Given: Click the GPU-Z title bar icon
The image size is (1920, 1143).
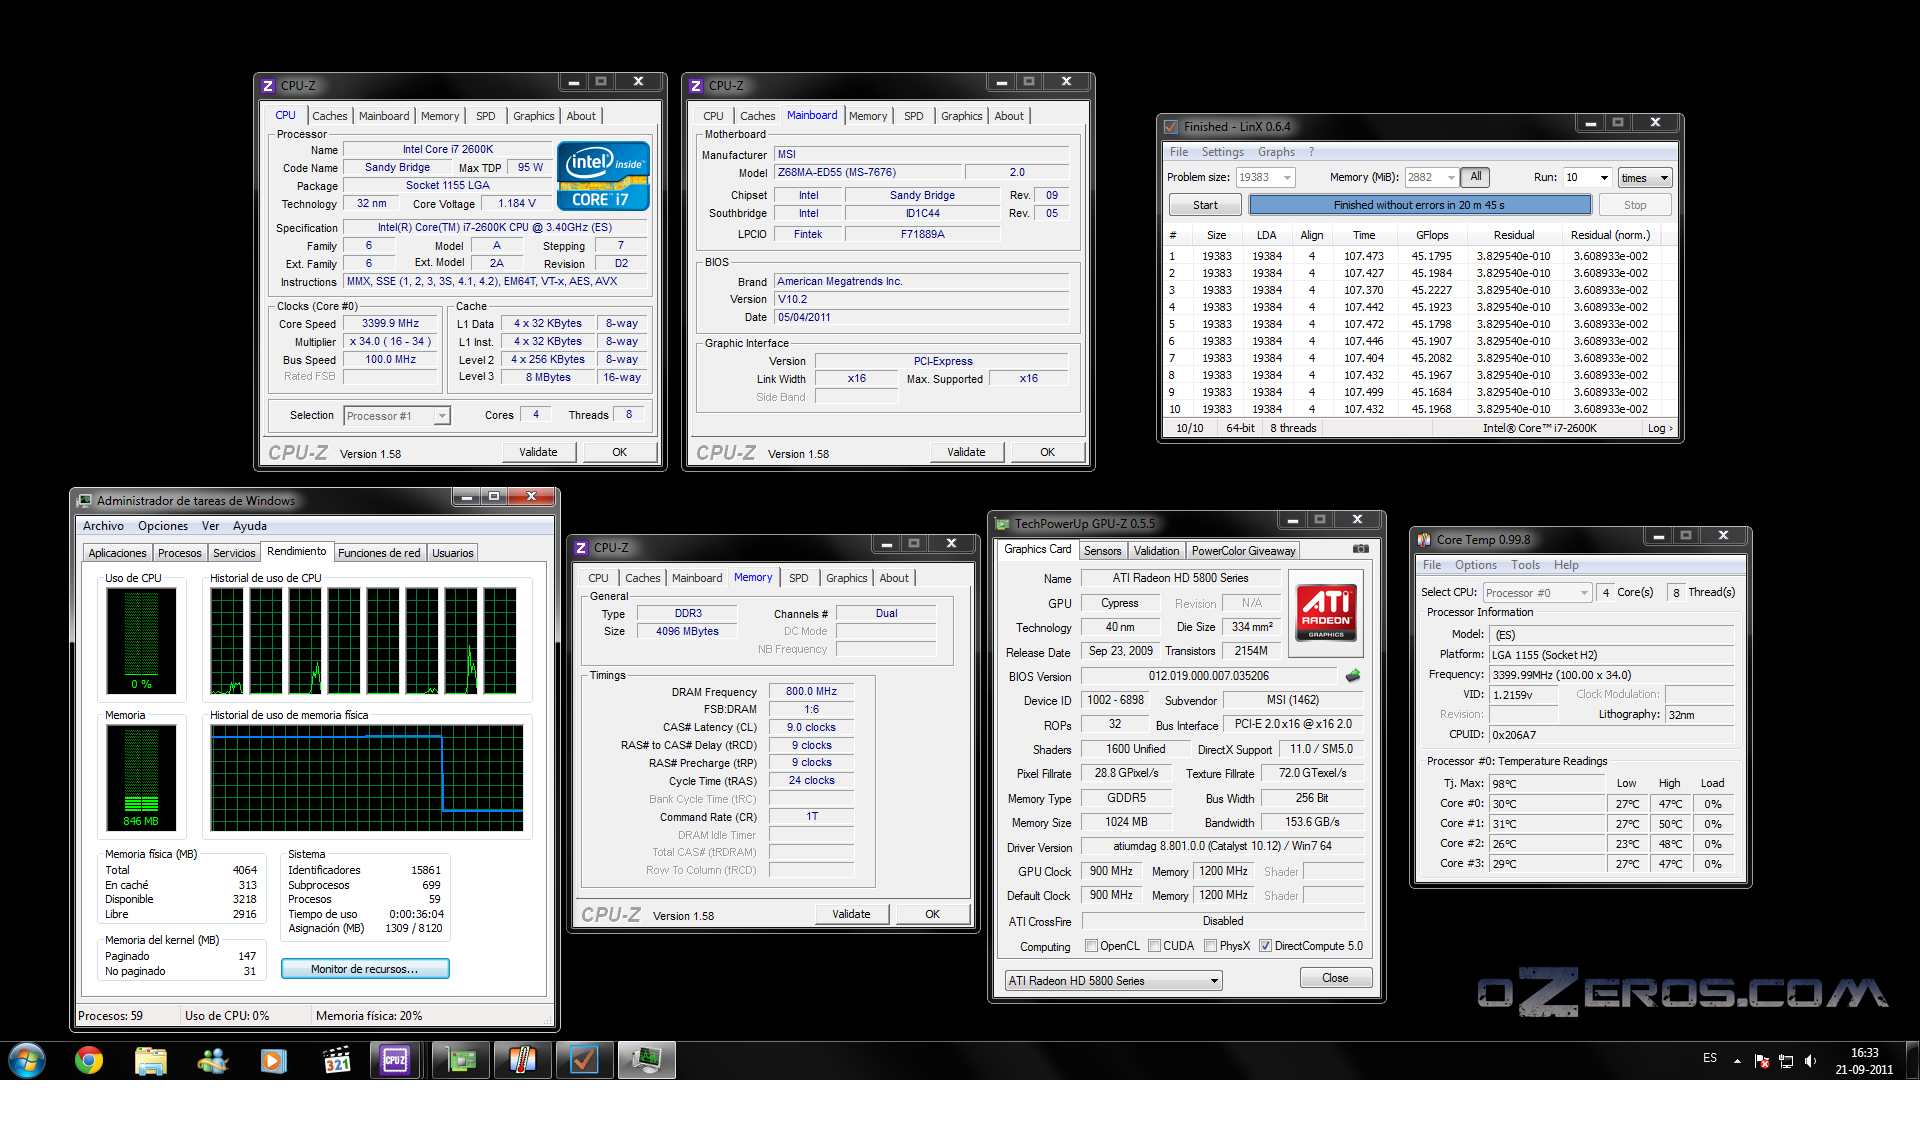Looking at the screenshot, I should (1002, 524).
